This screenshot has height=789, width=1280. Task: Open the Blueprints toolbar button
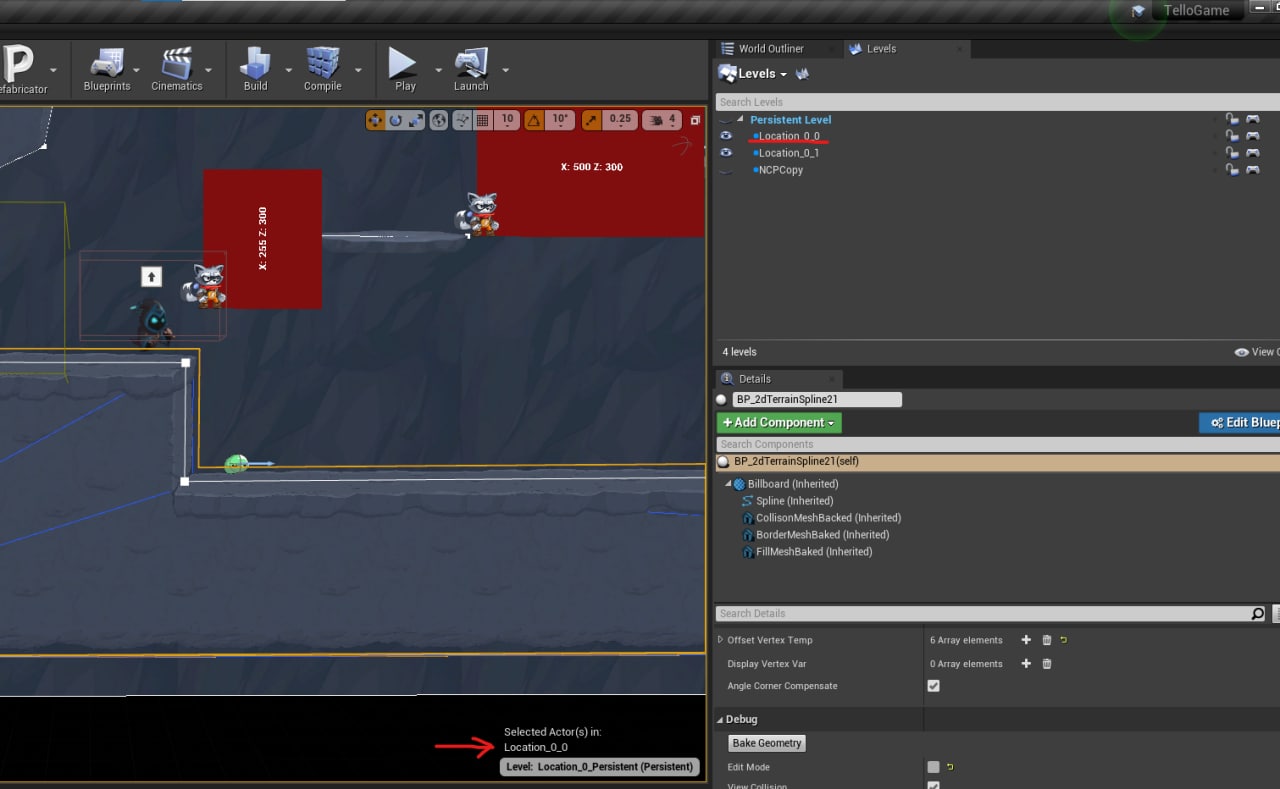click(x=107, y=69)
